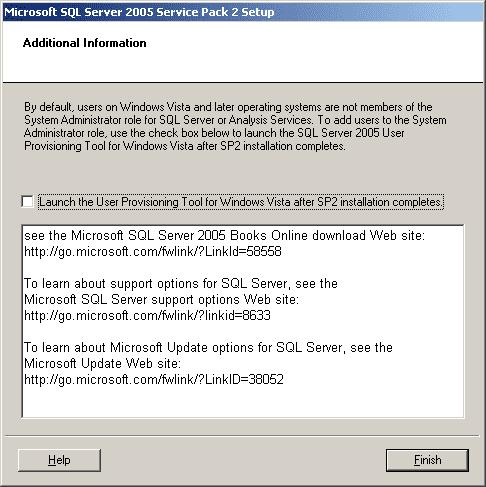Click the 'Launch the User Provisioning Tool' label text
The width and height of the screenshot is (486, 487).
click(x=241, y=202)
